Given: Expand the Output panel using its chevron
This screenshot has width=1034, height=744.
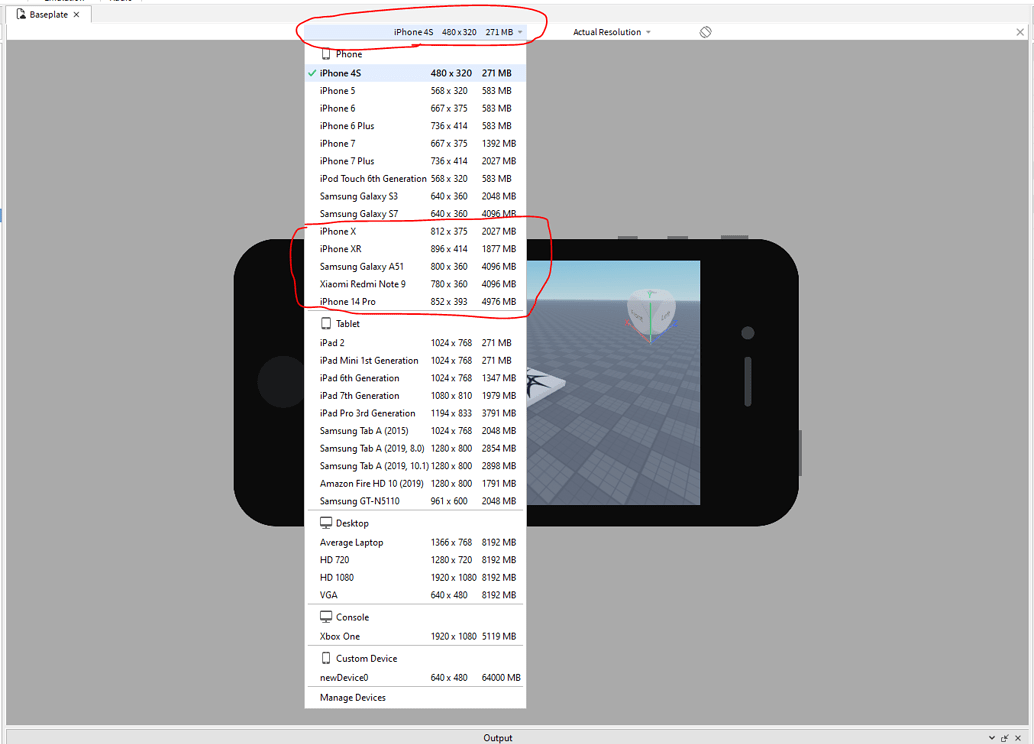Looking at the screenshot, I should 991,738.
